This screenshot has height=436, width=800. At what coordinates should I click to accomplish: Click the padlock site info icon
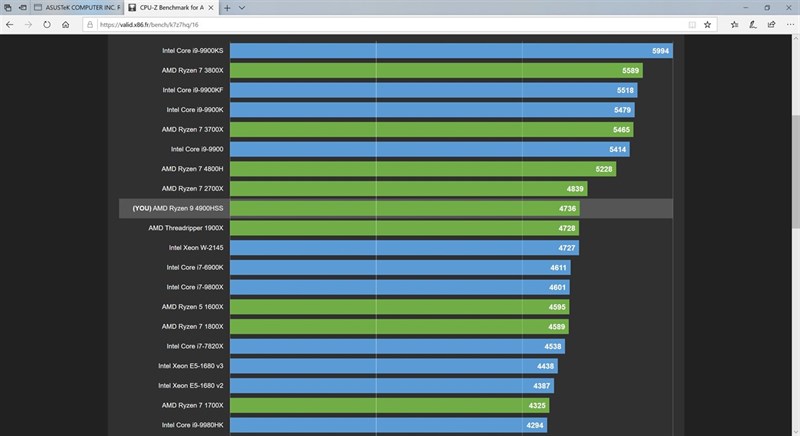(x=90, y=24)
